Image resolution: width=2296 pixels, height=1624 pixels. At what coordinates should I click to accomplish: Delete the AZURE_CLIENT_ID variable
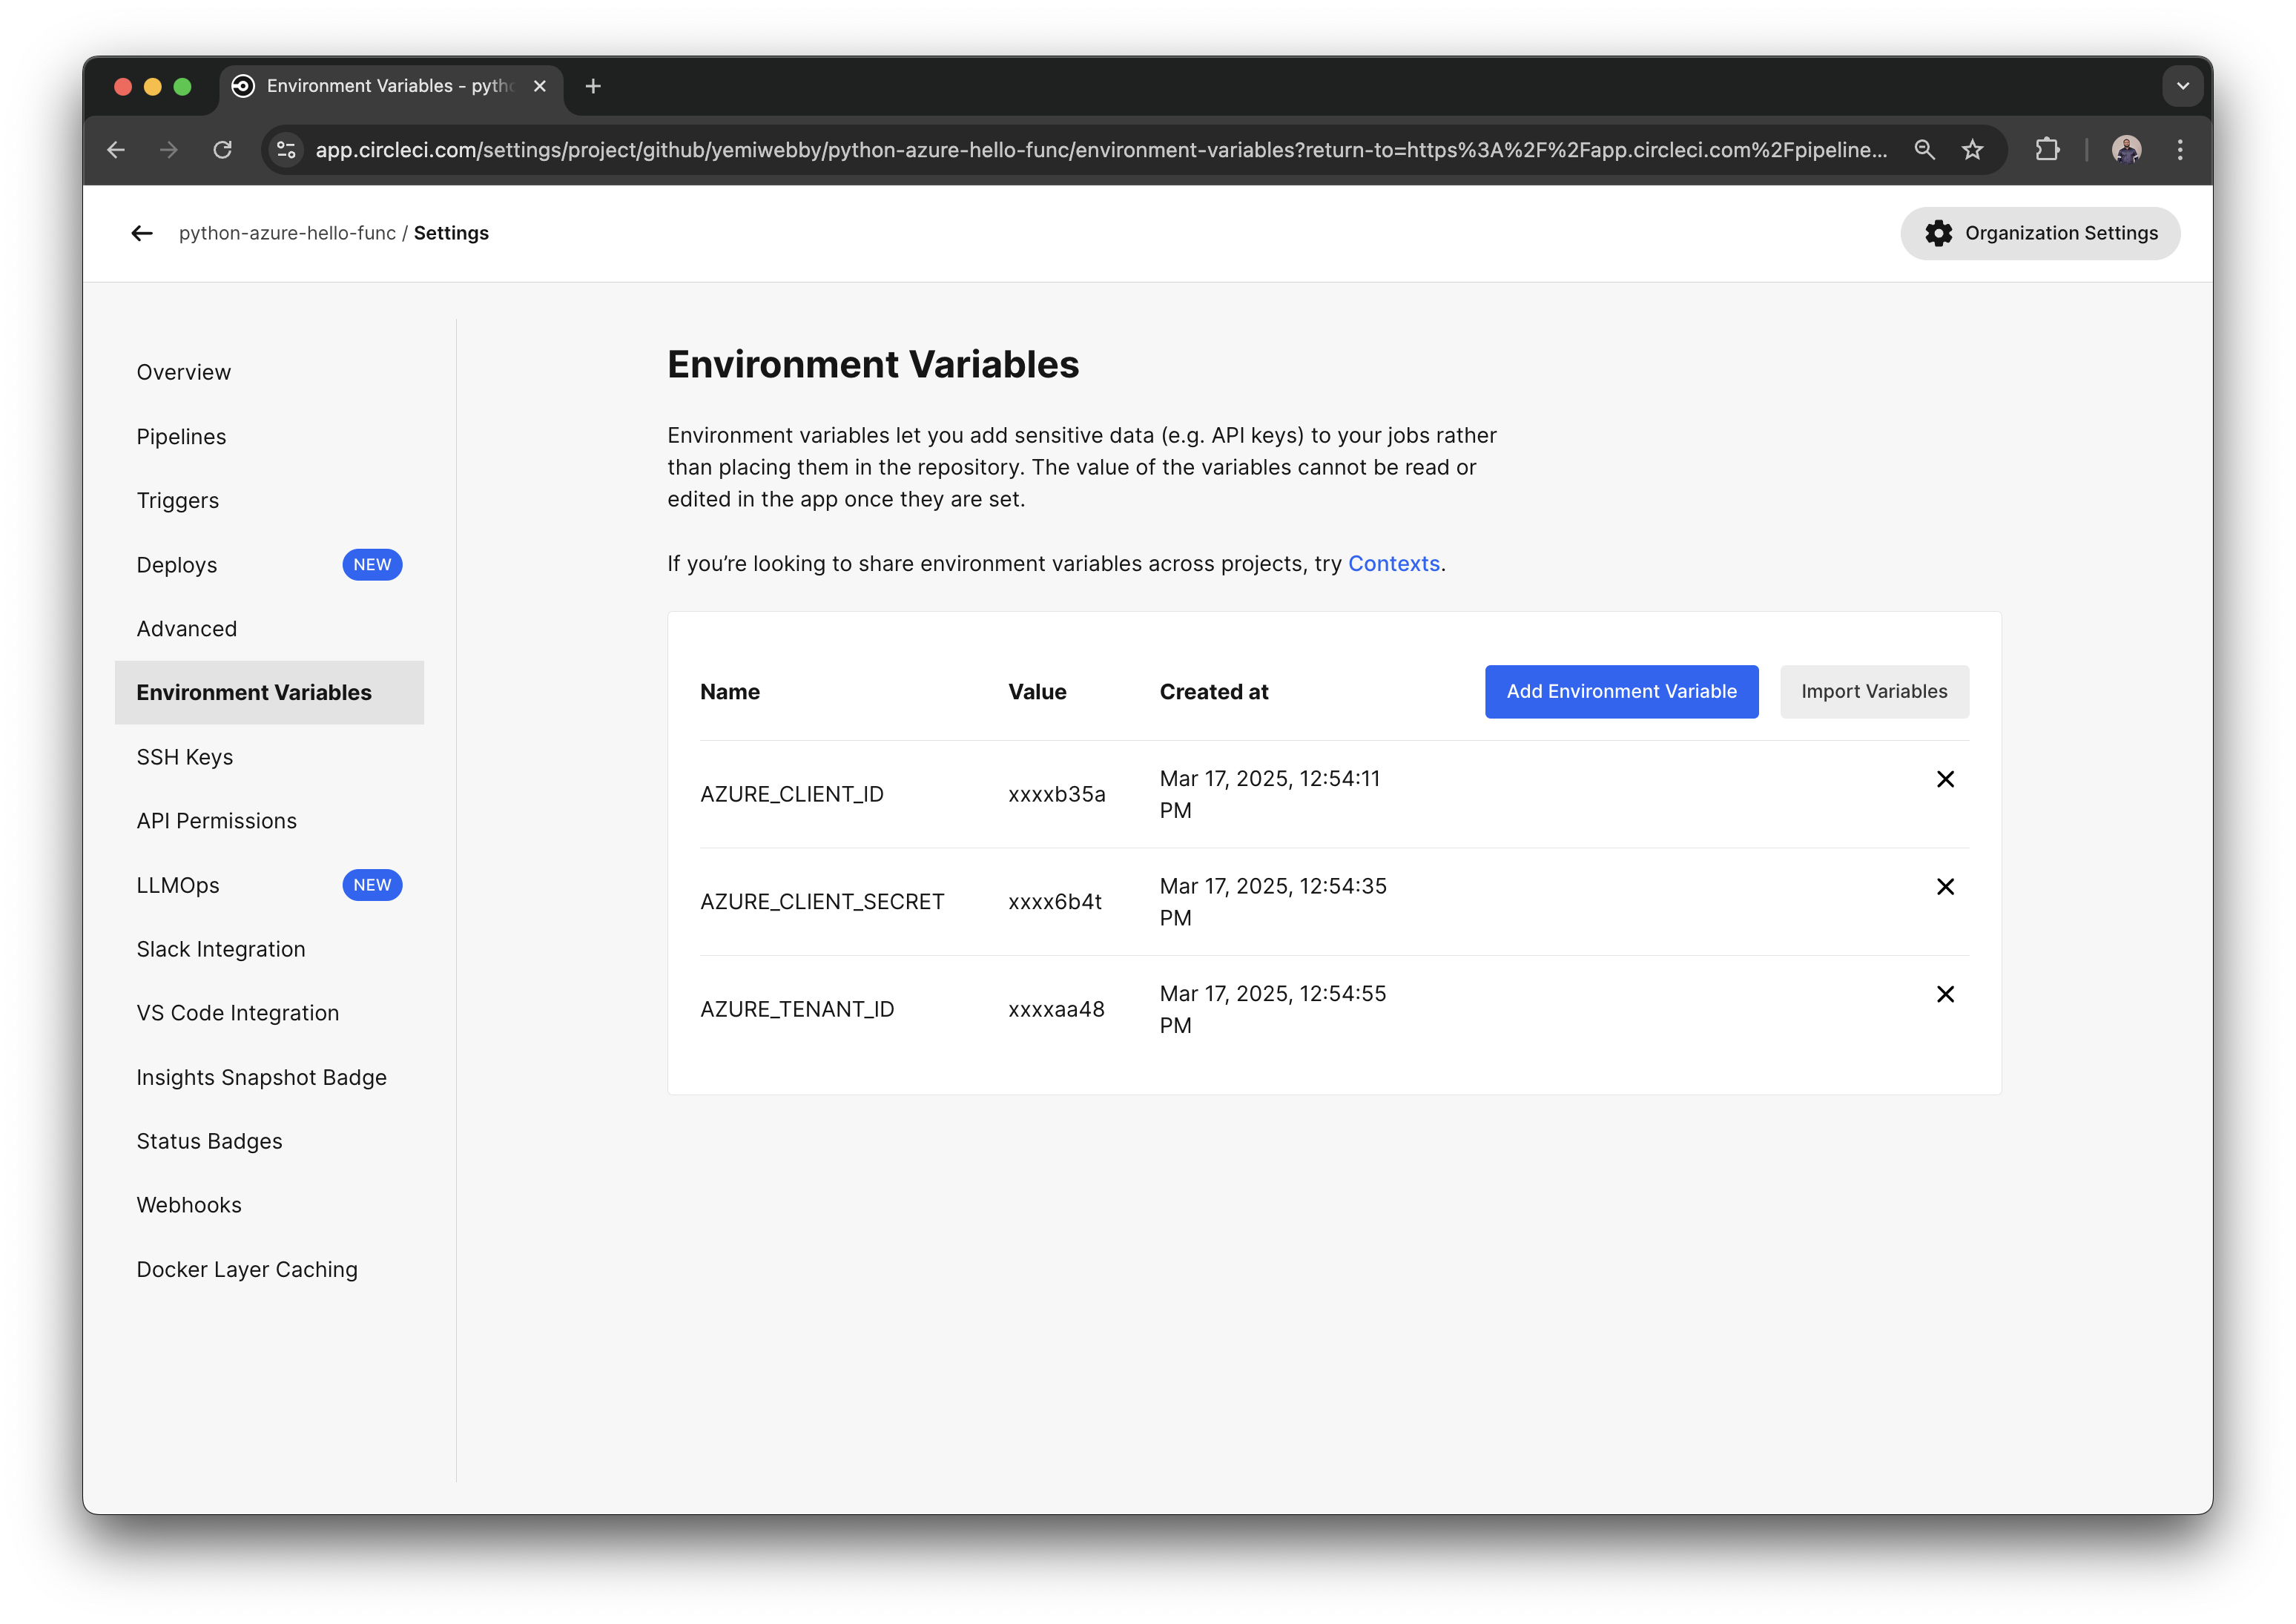[x=1946, y=779]
